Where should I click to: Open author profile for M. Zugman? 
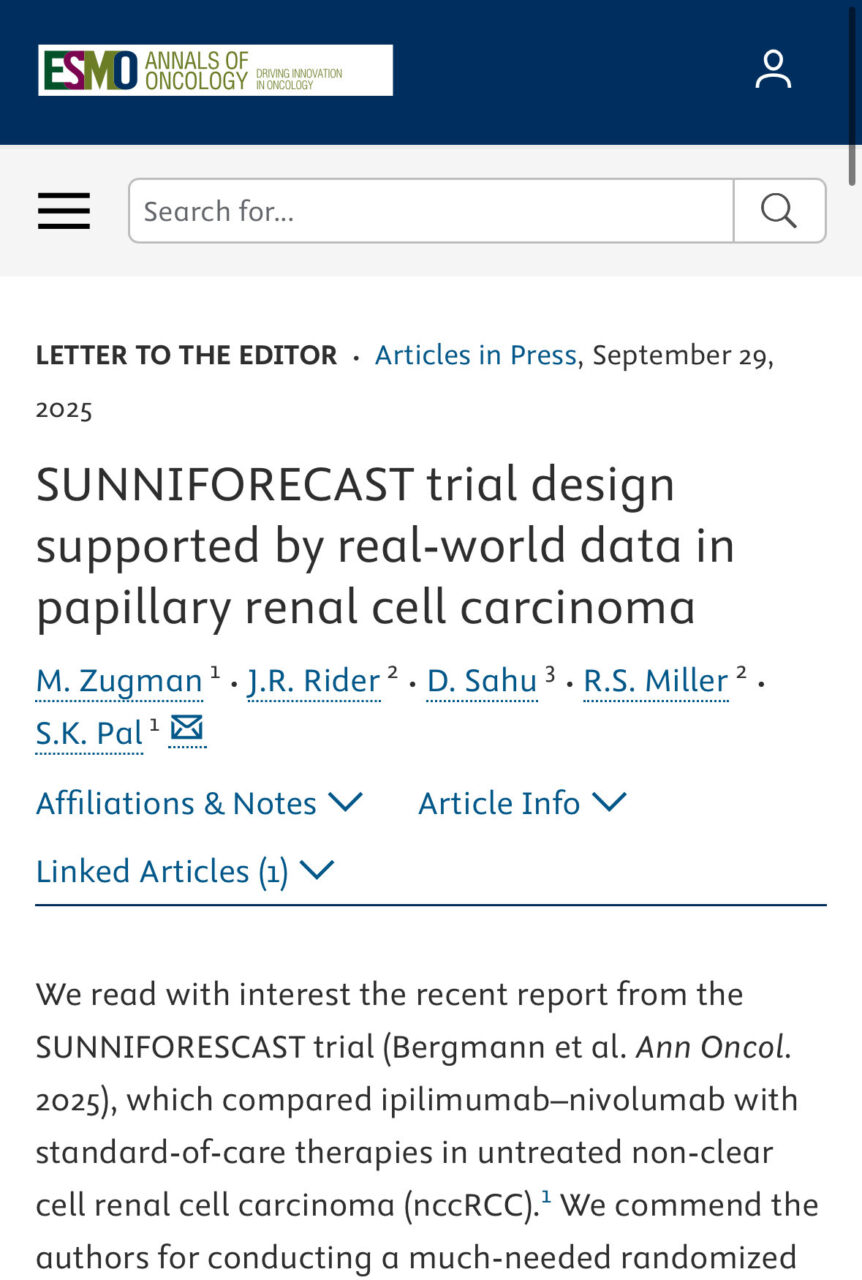pyautogui.click(x=118, y=681)
